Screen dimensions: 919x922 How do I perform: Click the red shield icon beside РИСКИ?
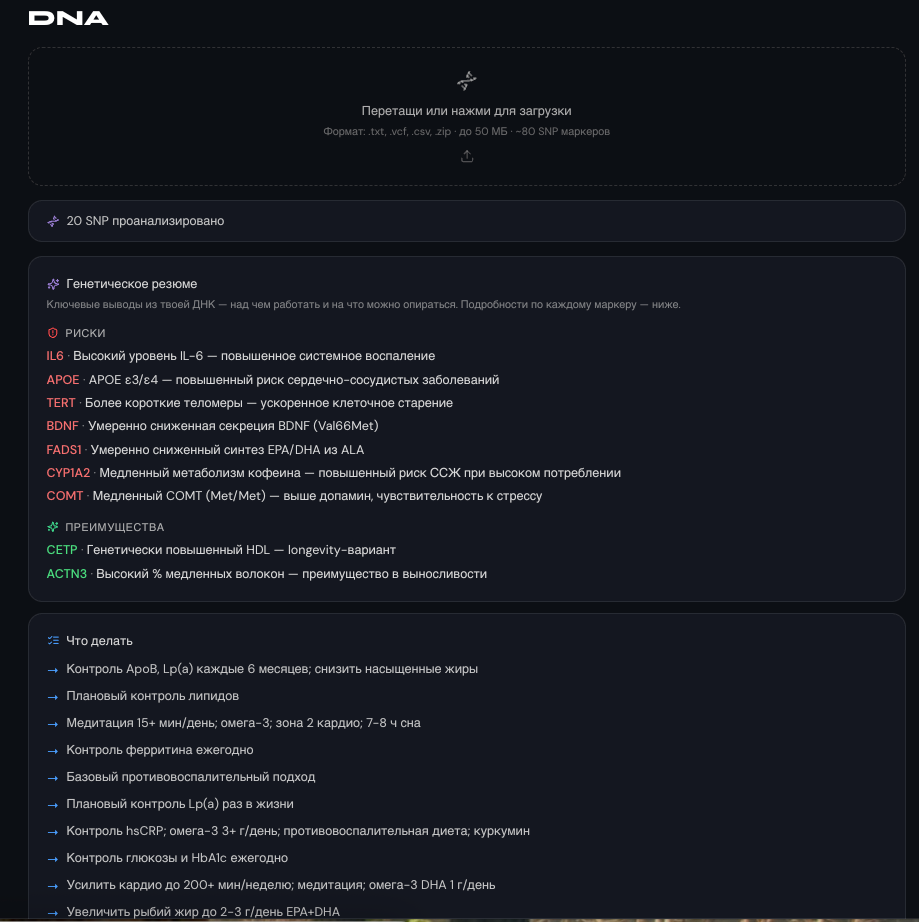[53, 333]
